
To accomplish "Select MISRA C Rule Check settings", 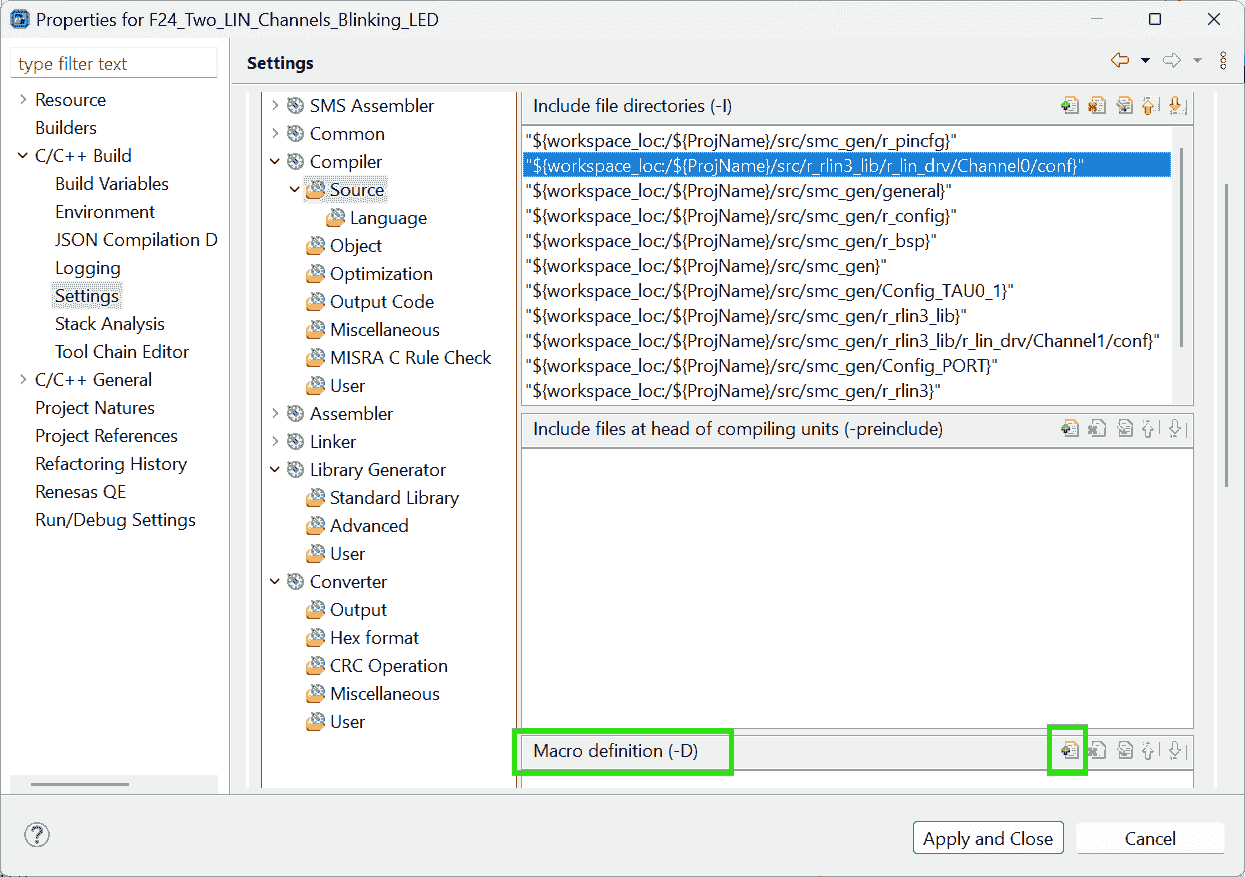I will (x=410, y=358).
